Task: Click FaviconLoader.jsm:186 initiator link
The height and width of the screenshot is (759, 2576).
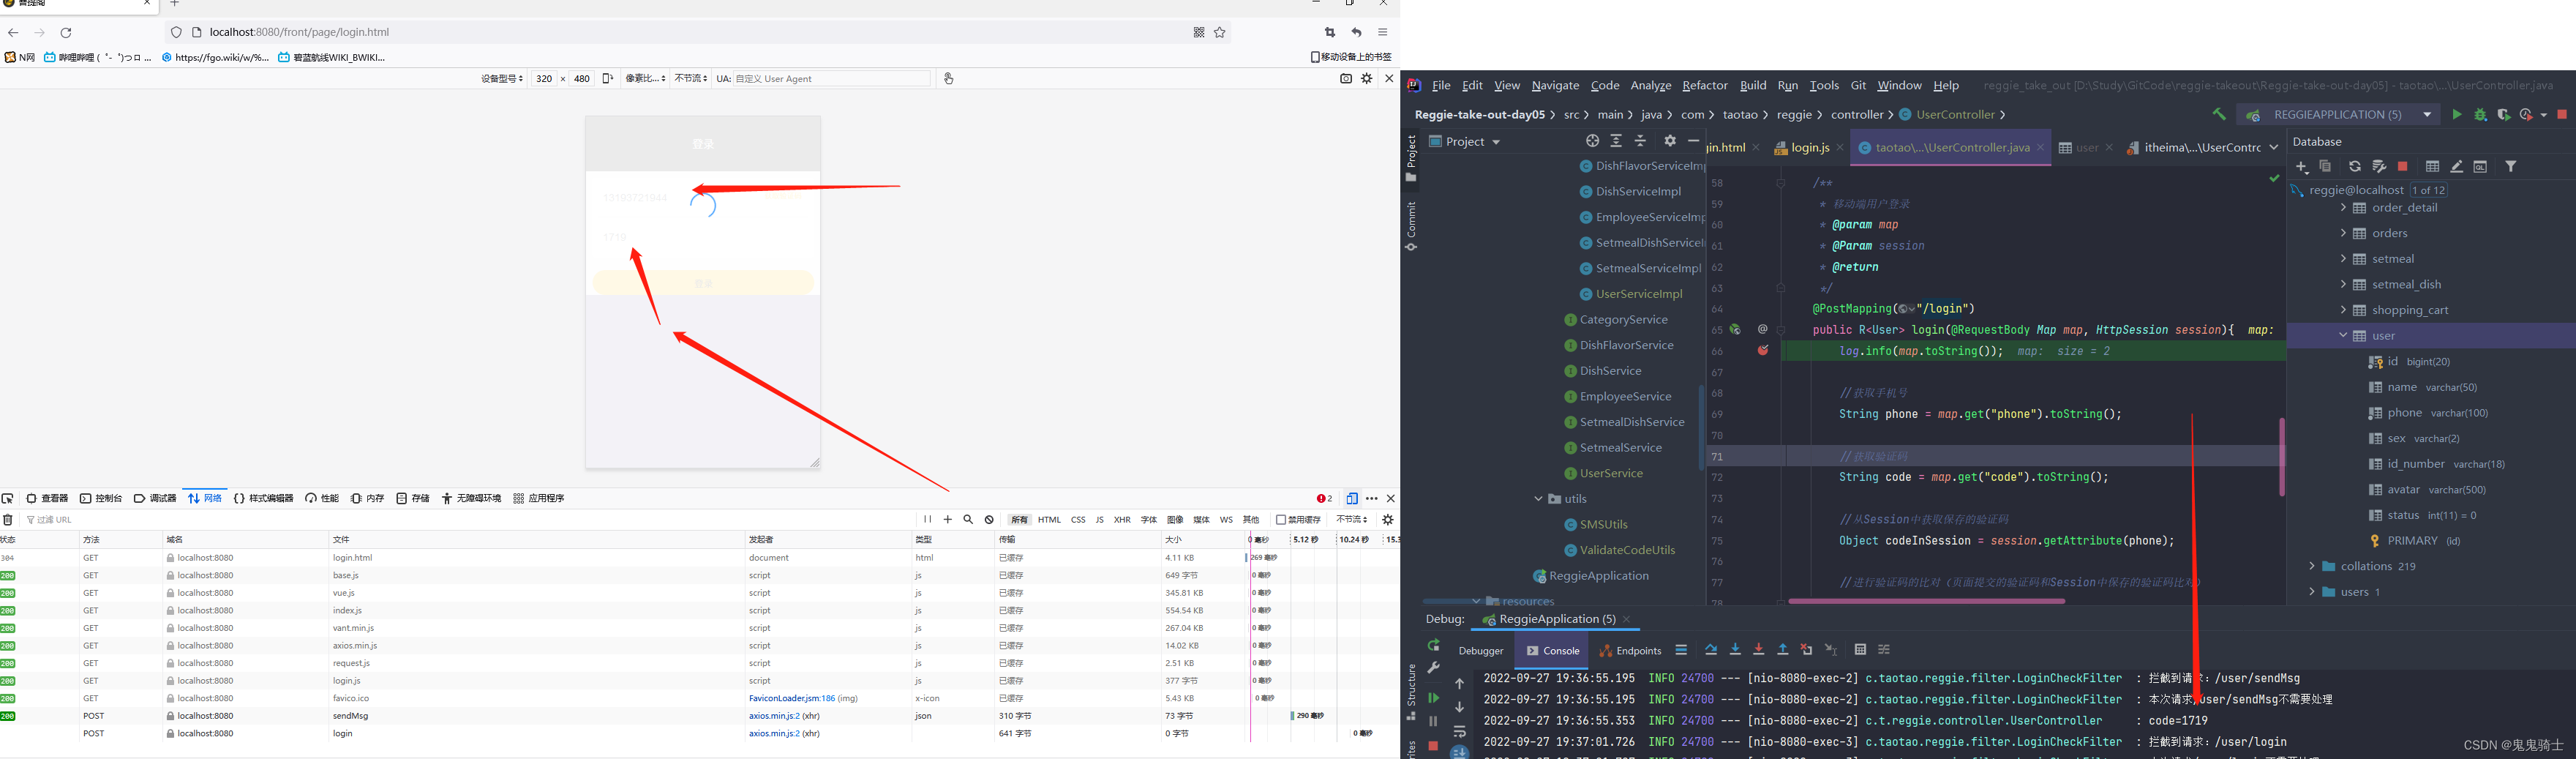Action: 792,698
